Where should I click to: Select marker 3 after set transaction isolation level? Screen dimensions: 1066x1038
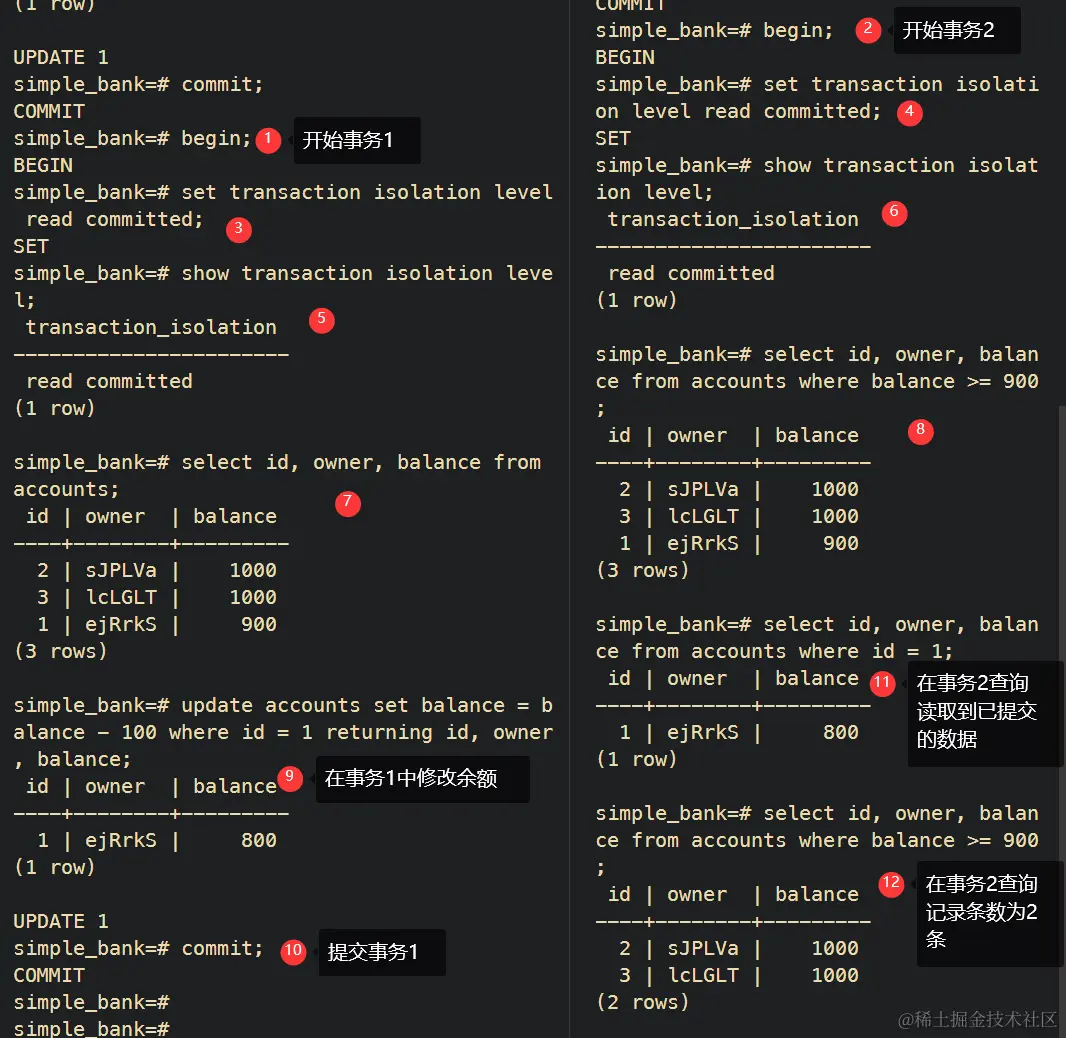(238, 229)
